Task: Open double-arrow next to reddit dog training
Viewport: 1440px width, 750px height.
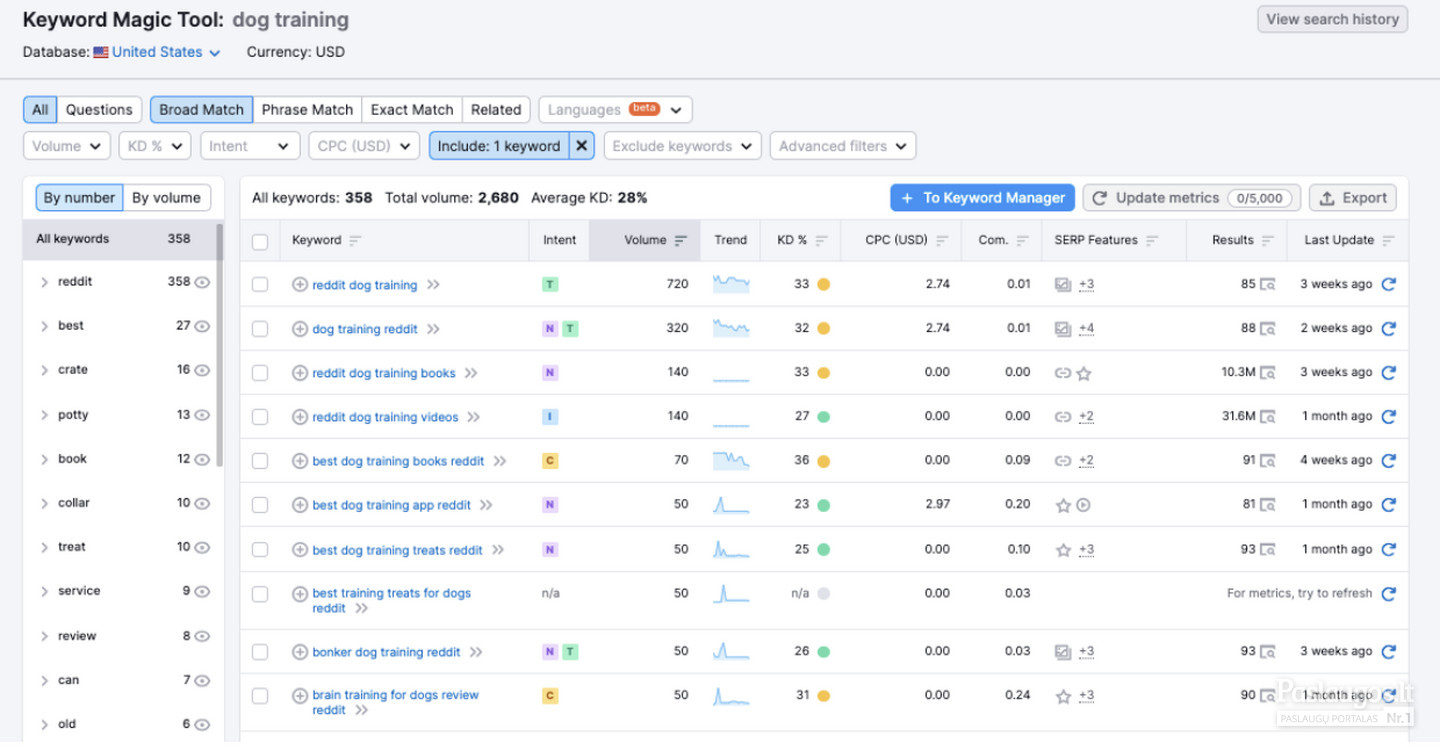Action: [x=433, y=285]
